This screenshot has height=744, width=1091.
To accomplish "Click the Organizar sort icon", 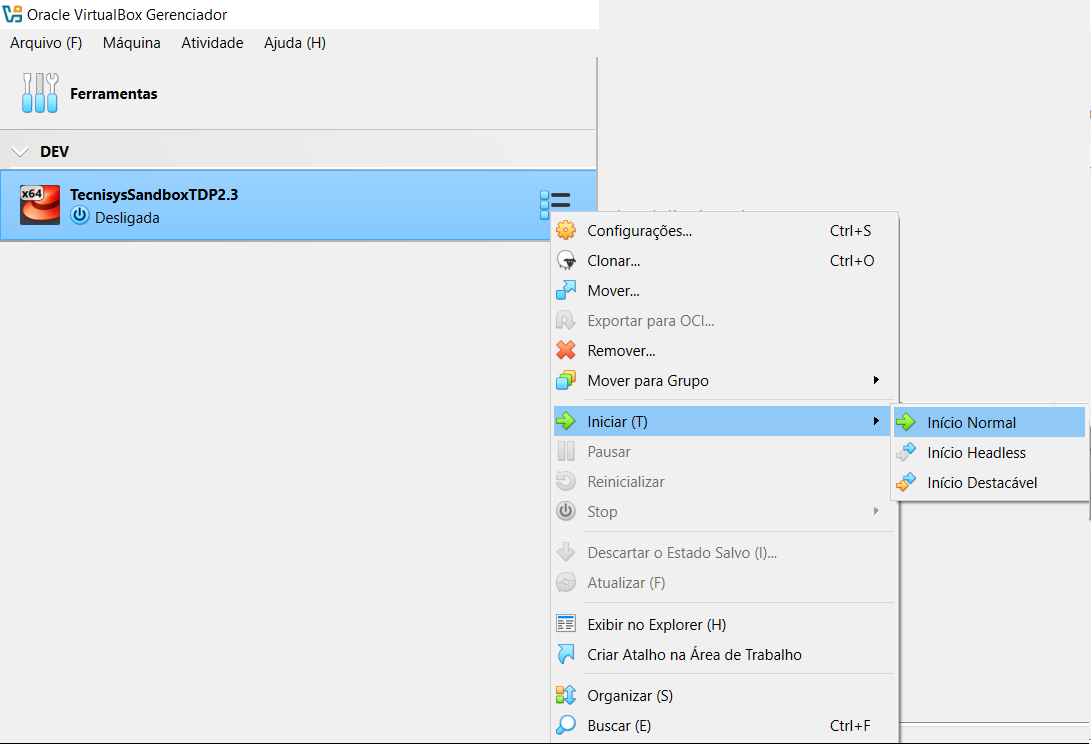I will point(566,695).
